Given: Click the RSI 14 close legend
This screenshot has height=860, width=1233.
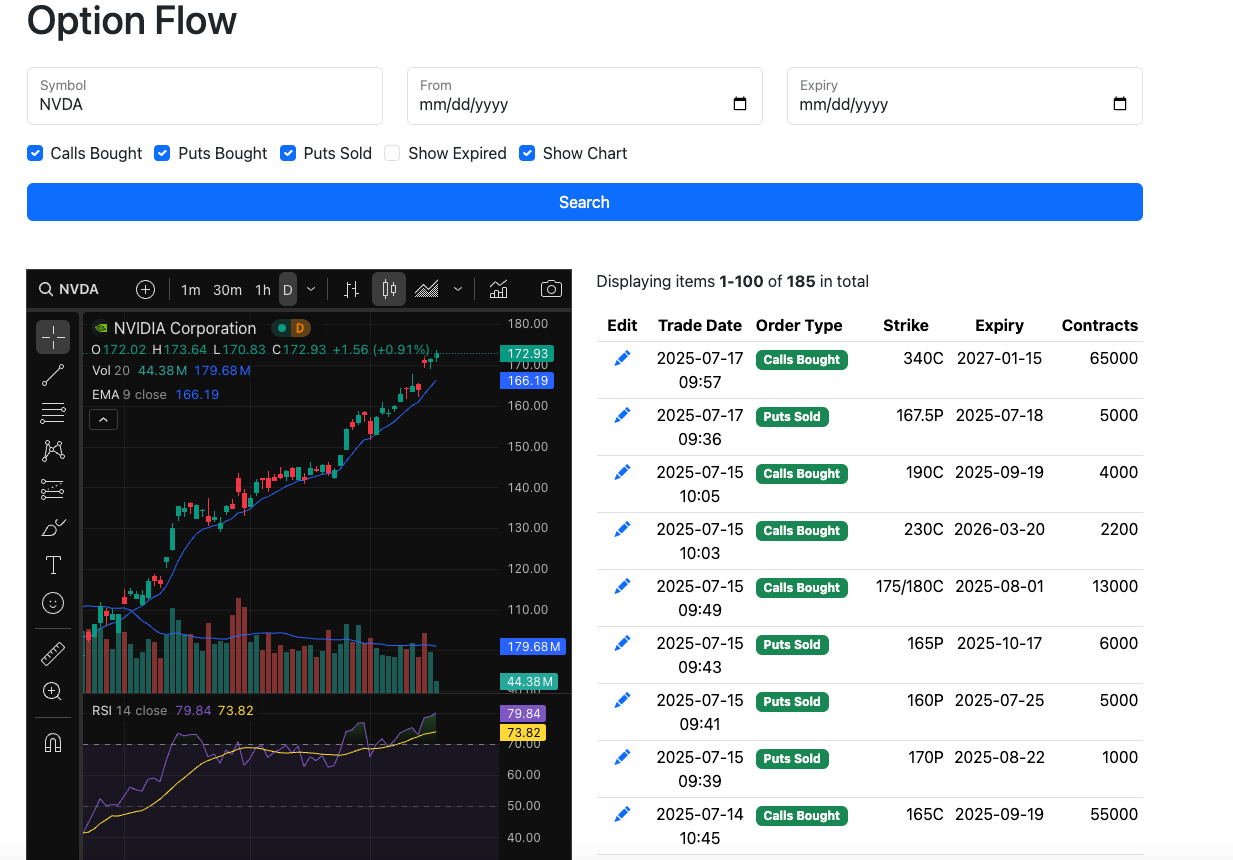Looking at the screenshot, I should 130,710.
